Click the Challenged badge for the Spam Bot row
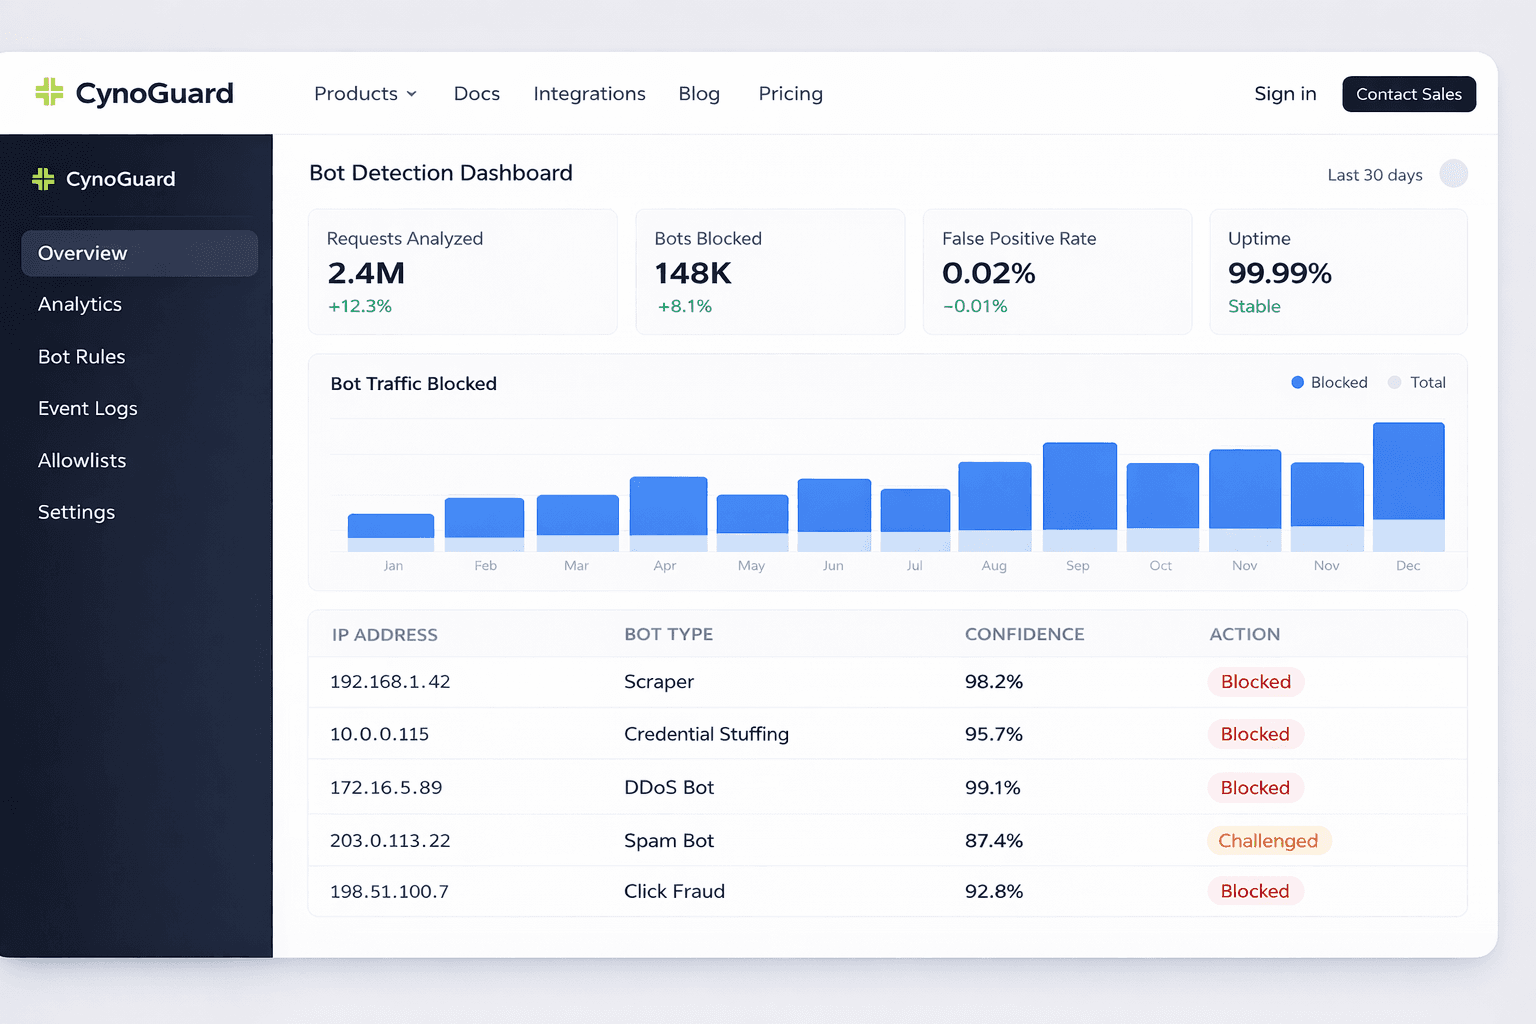Image resolution: width=1536 pixels, height=1024 pixels. click(1268, 840)
